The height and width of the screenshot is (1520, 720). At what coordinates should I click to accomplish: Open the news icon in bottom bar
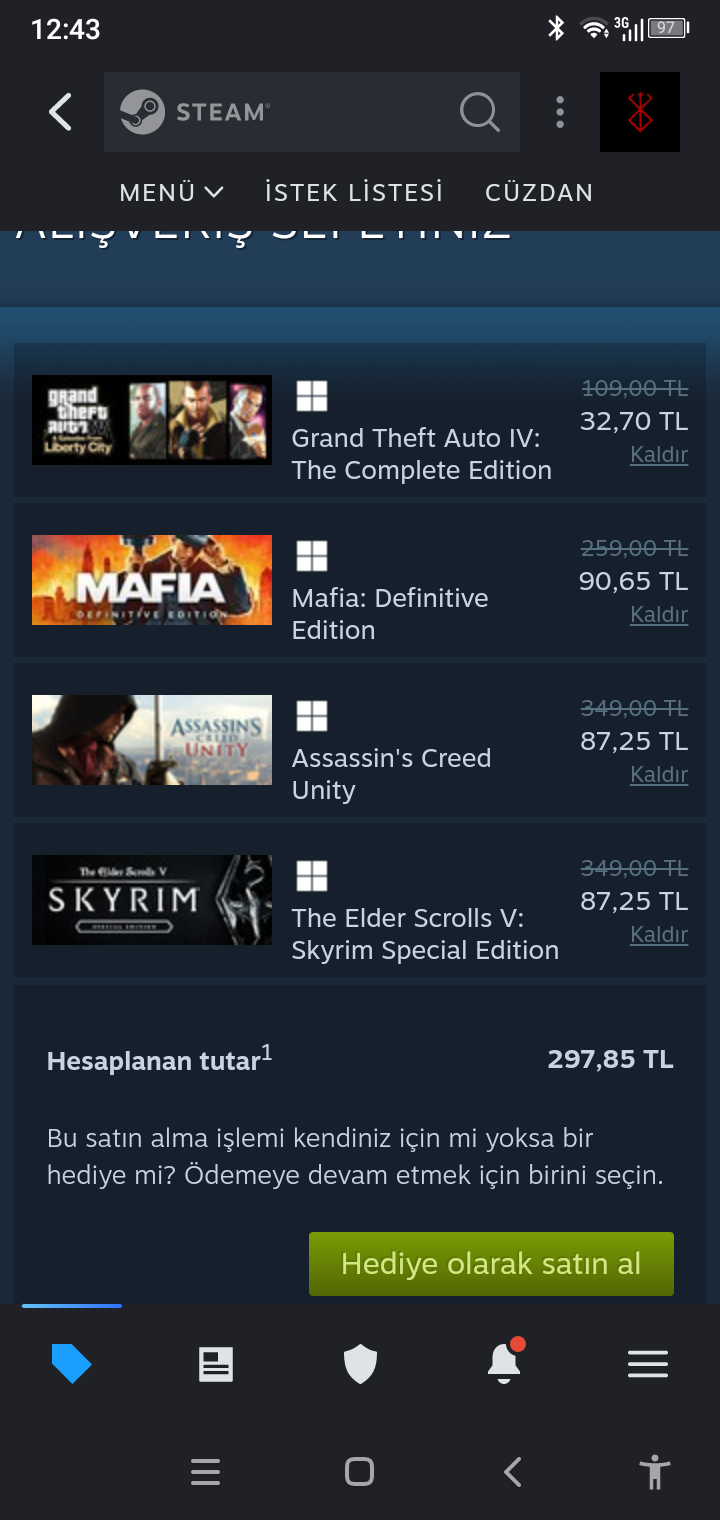(x=216, y=1364)
